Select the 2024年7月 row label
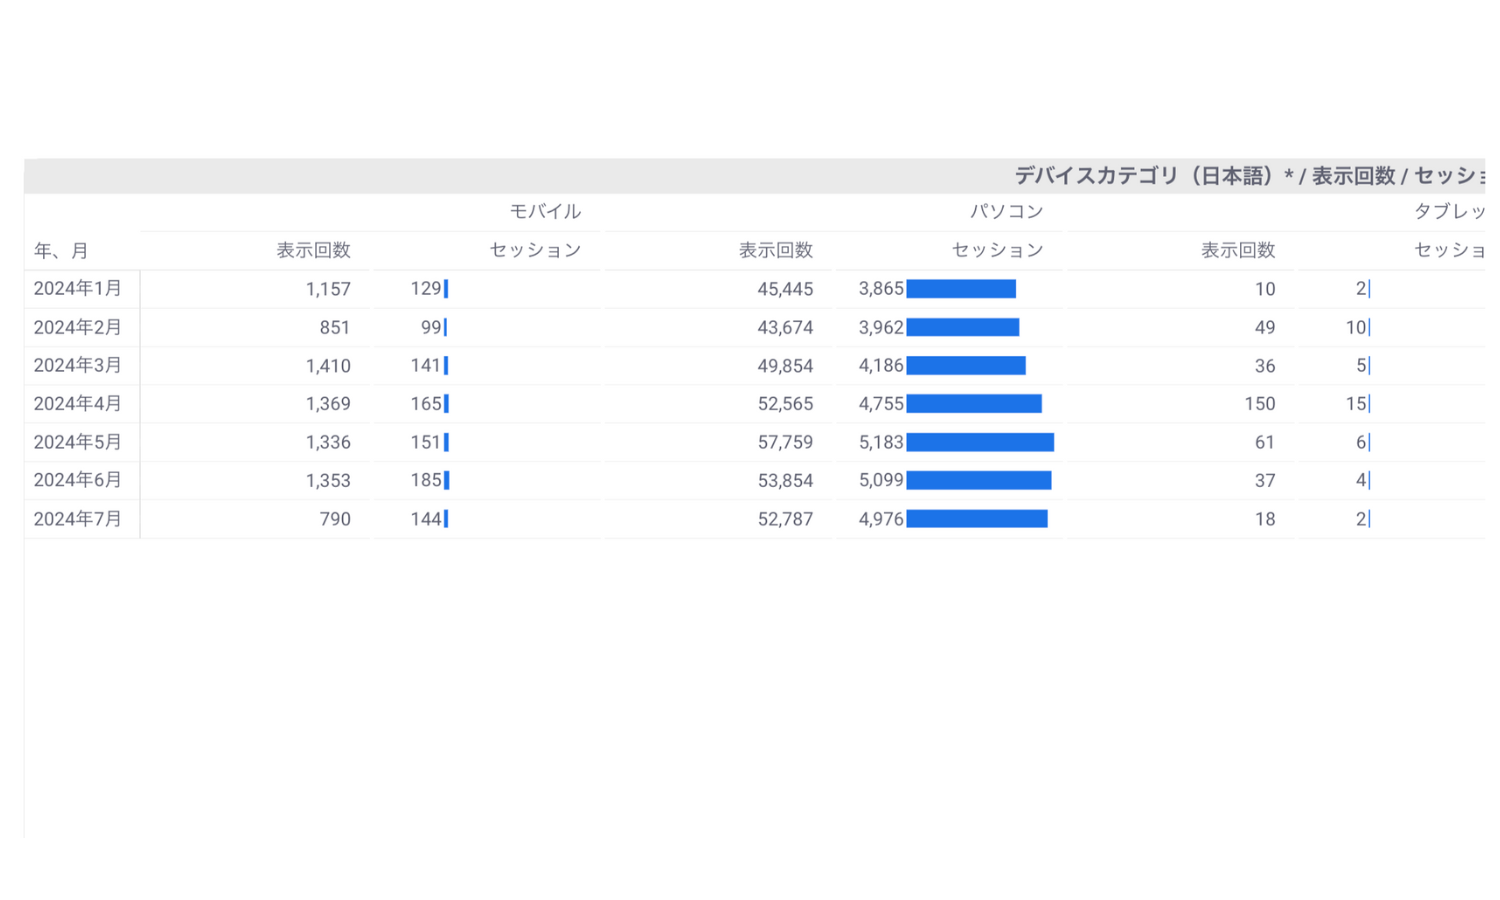The height and width of the screenshot is (900, 1500). [78, 519]
